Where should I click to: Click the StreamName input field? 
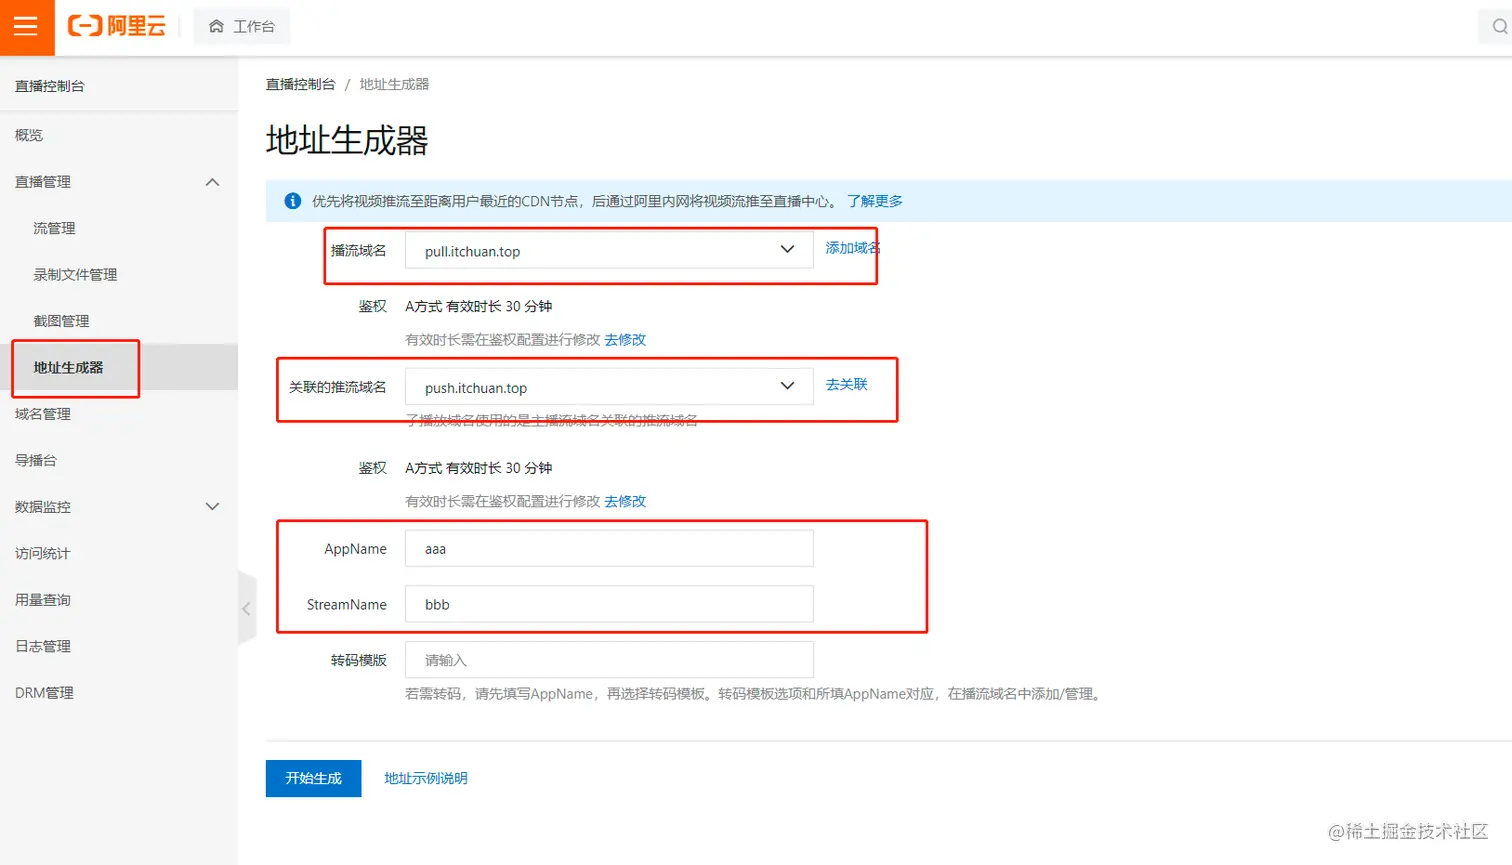(608, 604)
